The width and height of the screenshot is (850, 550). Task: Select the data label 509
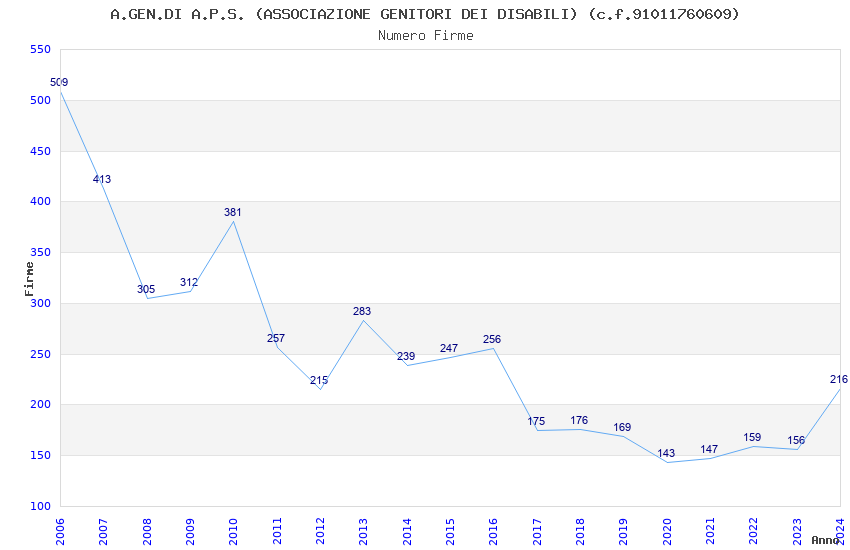pyautogui.click(x=59, y=82)
